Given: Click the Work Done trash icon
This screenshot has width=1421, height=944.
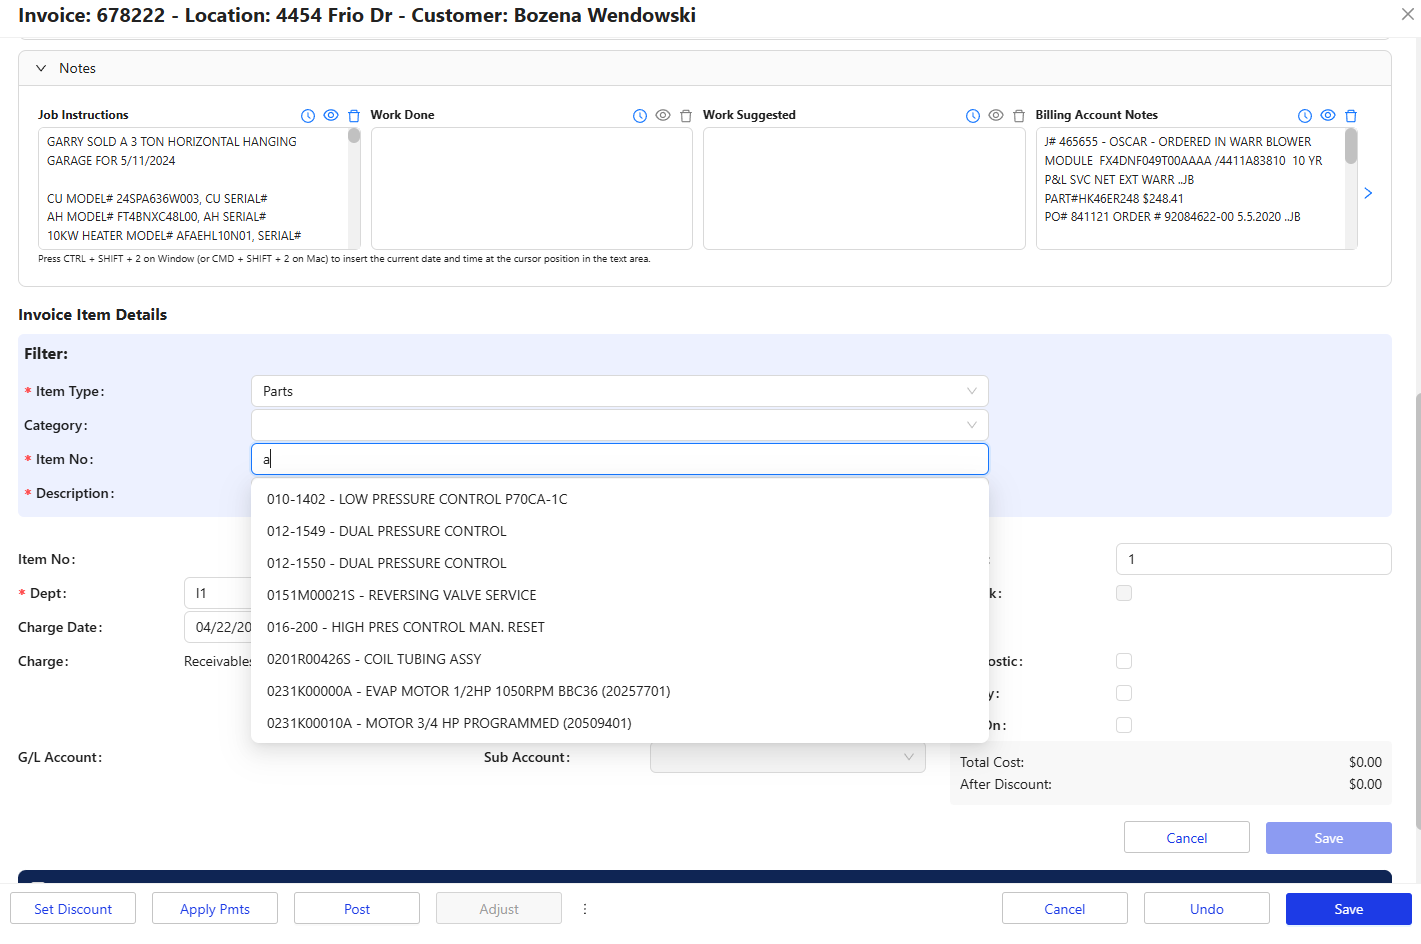Looking at the screenshot, I should tap(686, 116).
